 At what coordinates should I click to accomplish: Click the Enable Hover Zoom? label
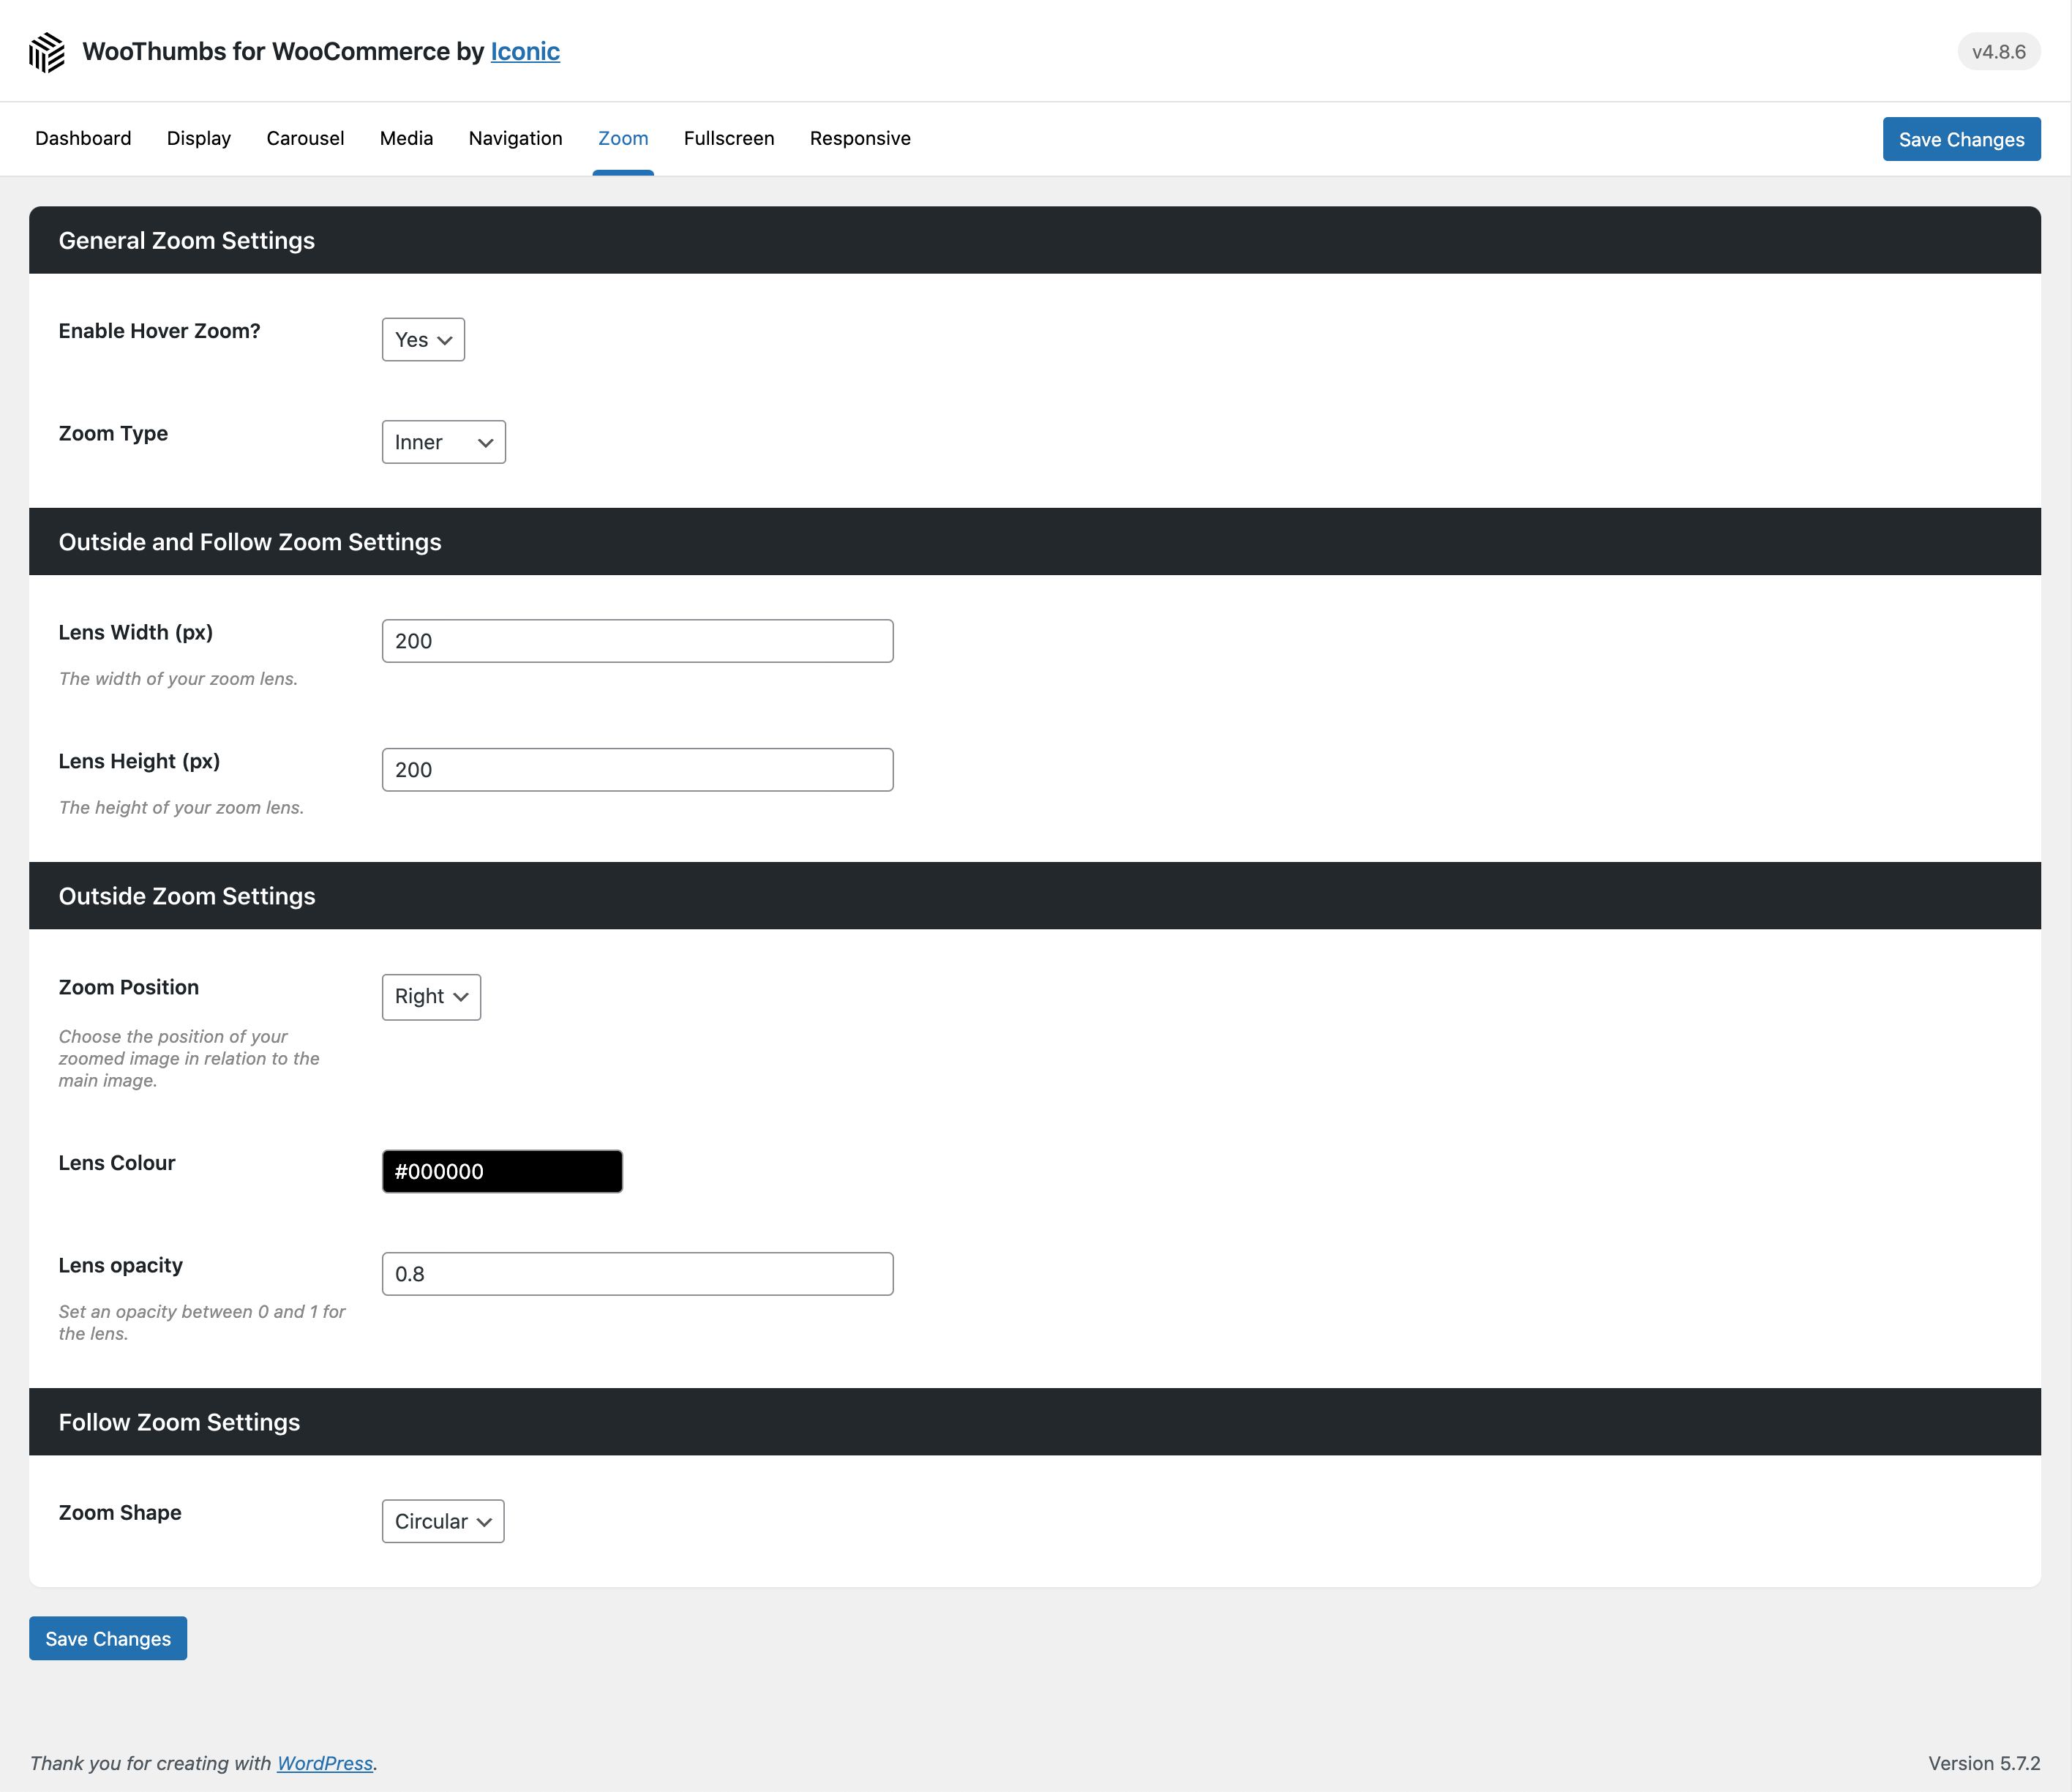point(159,331)
